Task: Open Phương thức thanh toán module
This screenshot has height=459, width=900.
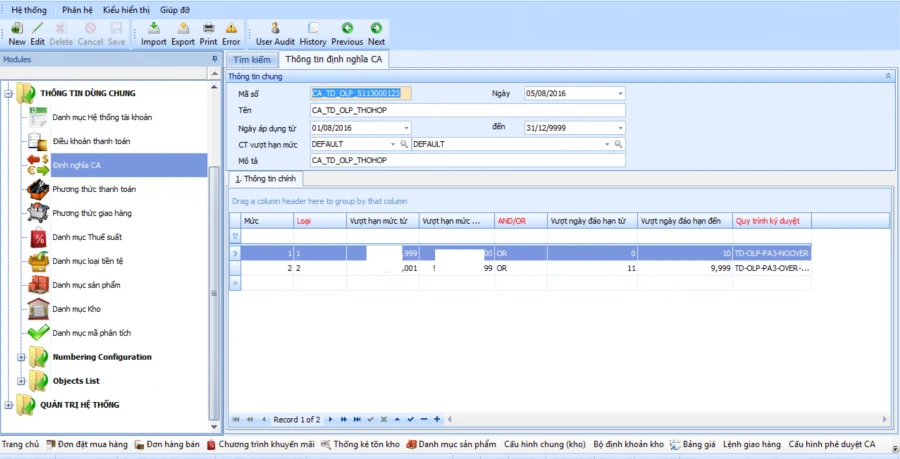Action: coord(94,189)
